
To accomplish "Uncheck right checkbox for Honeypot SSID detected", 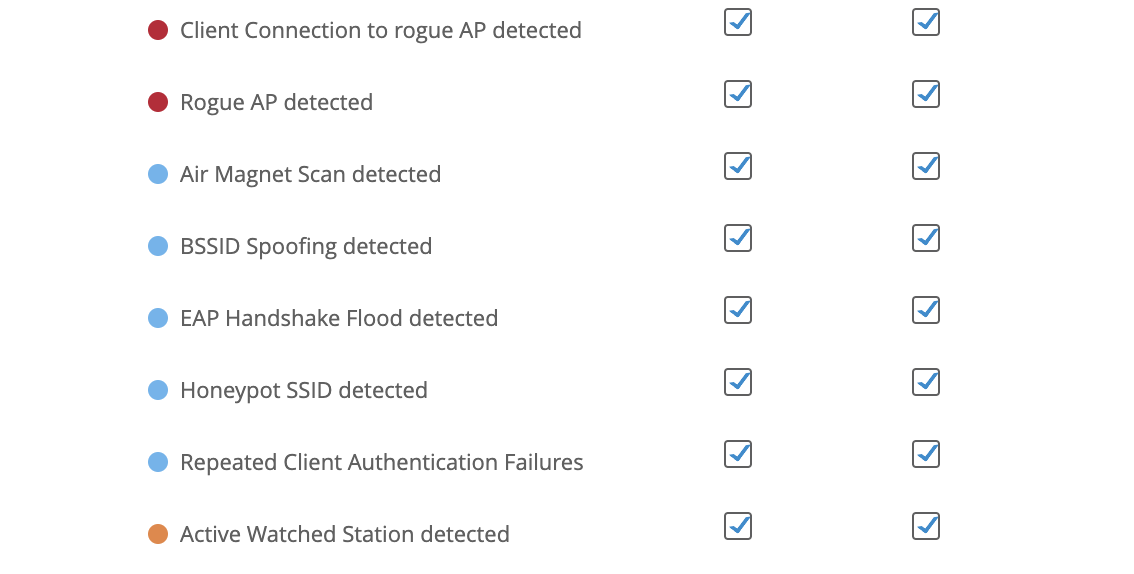I will (926, 382).
